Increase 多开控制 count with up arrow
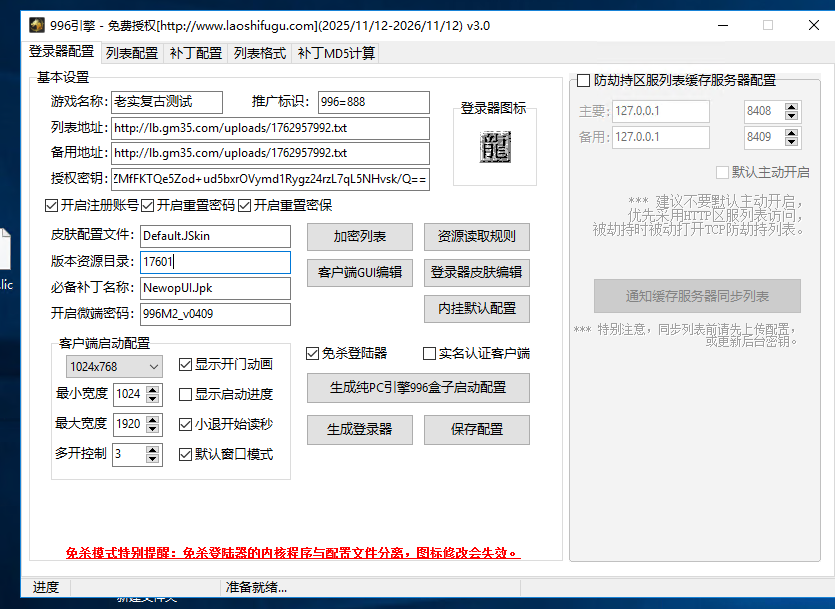Screen dimensions: 835x609 tap(153, 449)
